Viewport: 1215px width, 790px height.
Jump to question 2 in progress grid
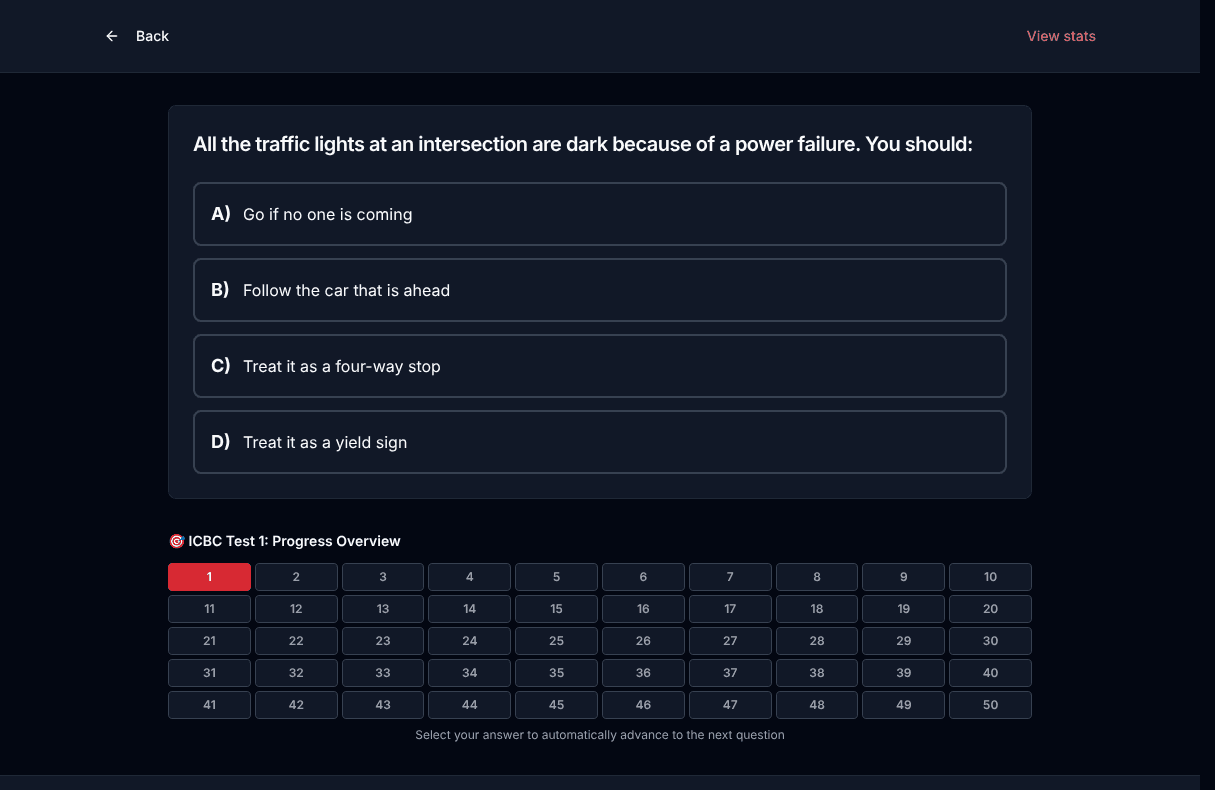coord(296,577)
